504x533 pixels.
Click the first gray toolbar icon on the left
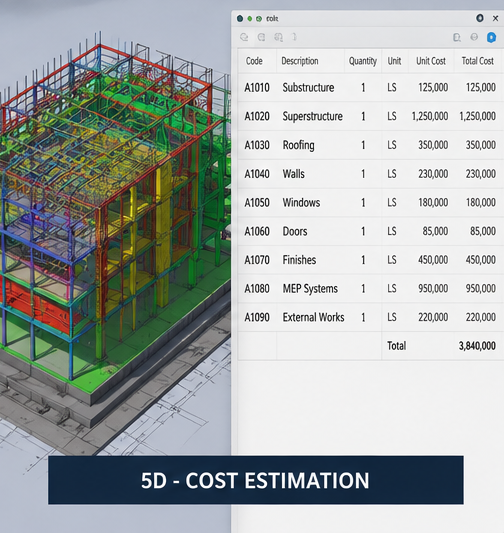pyautogui.click(x=244, y=37)
